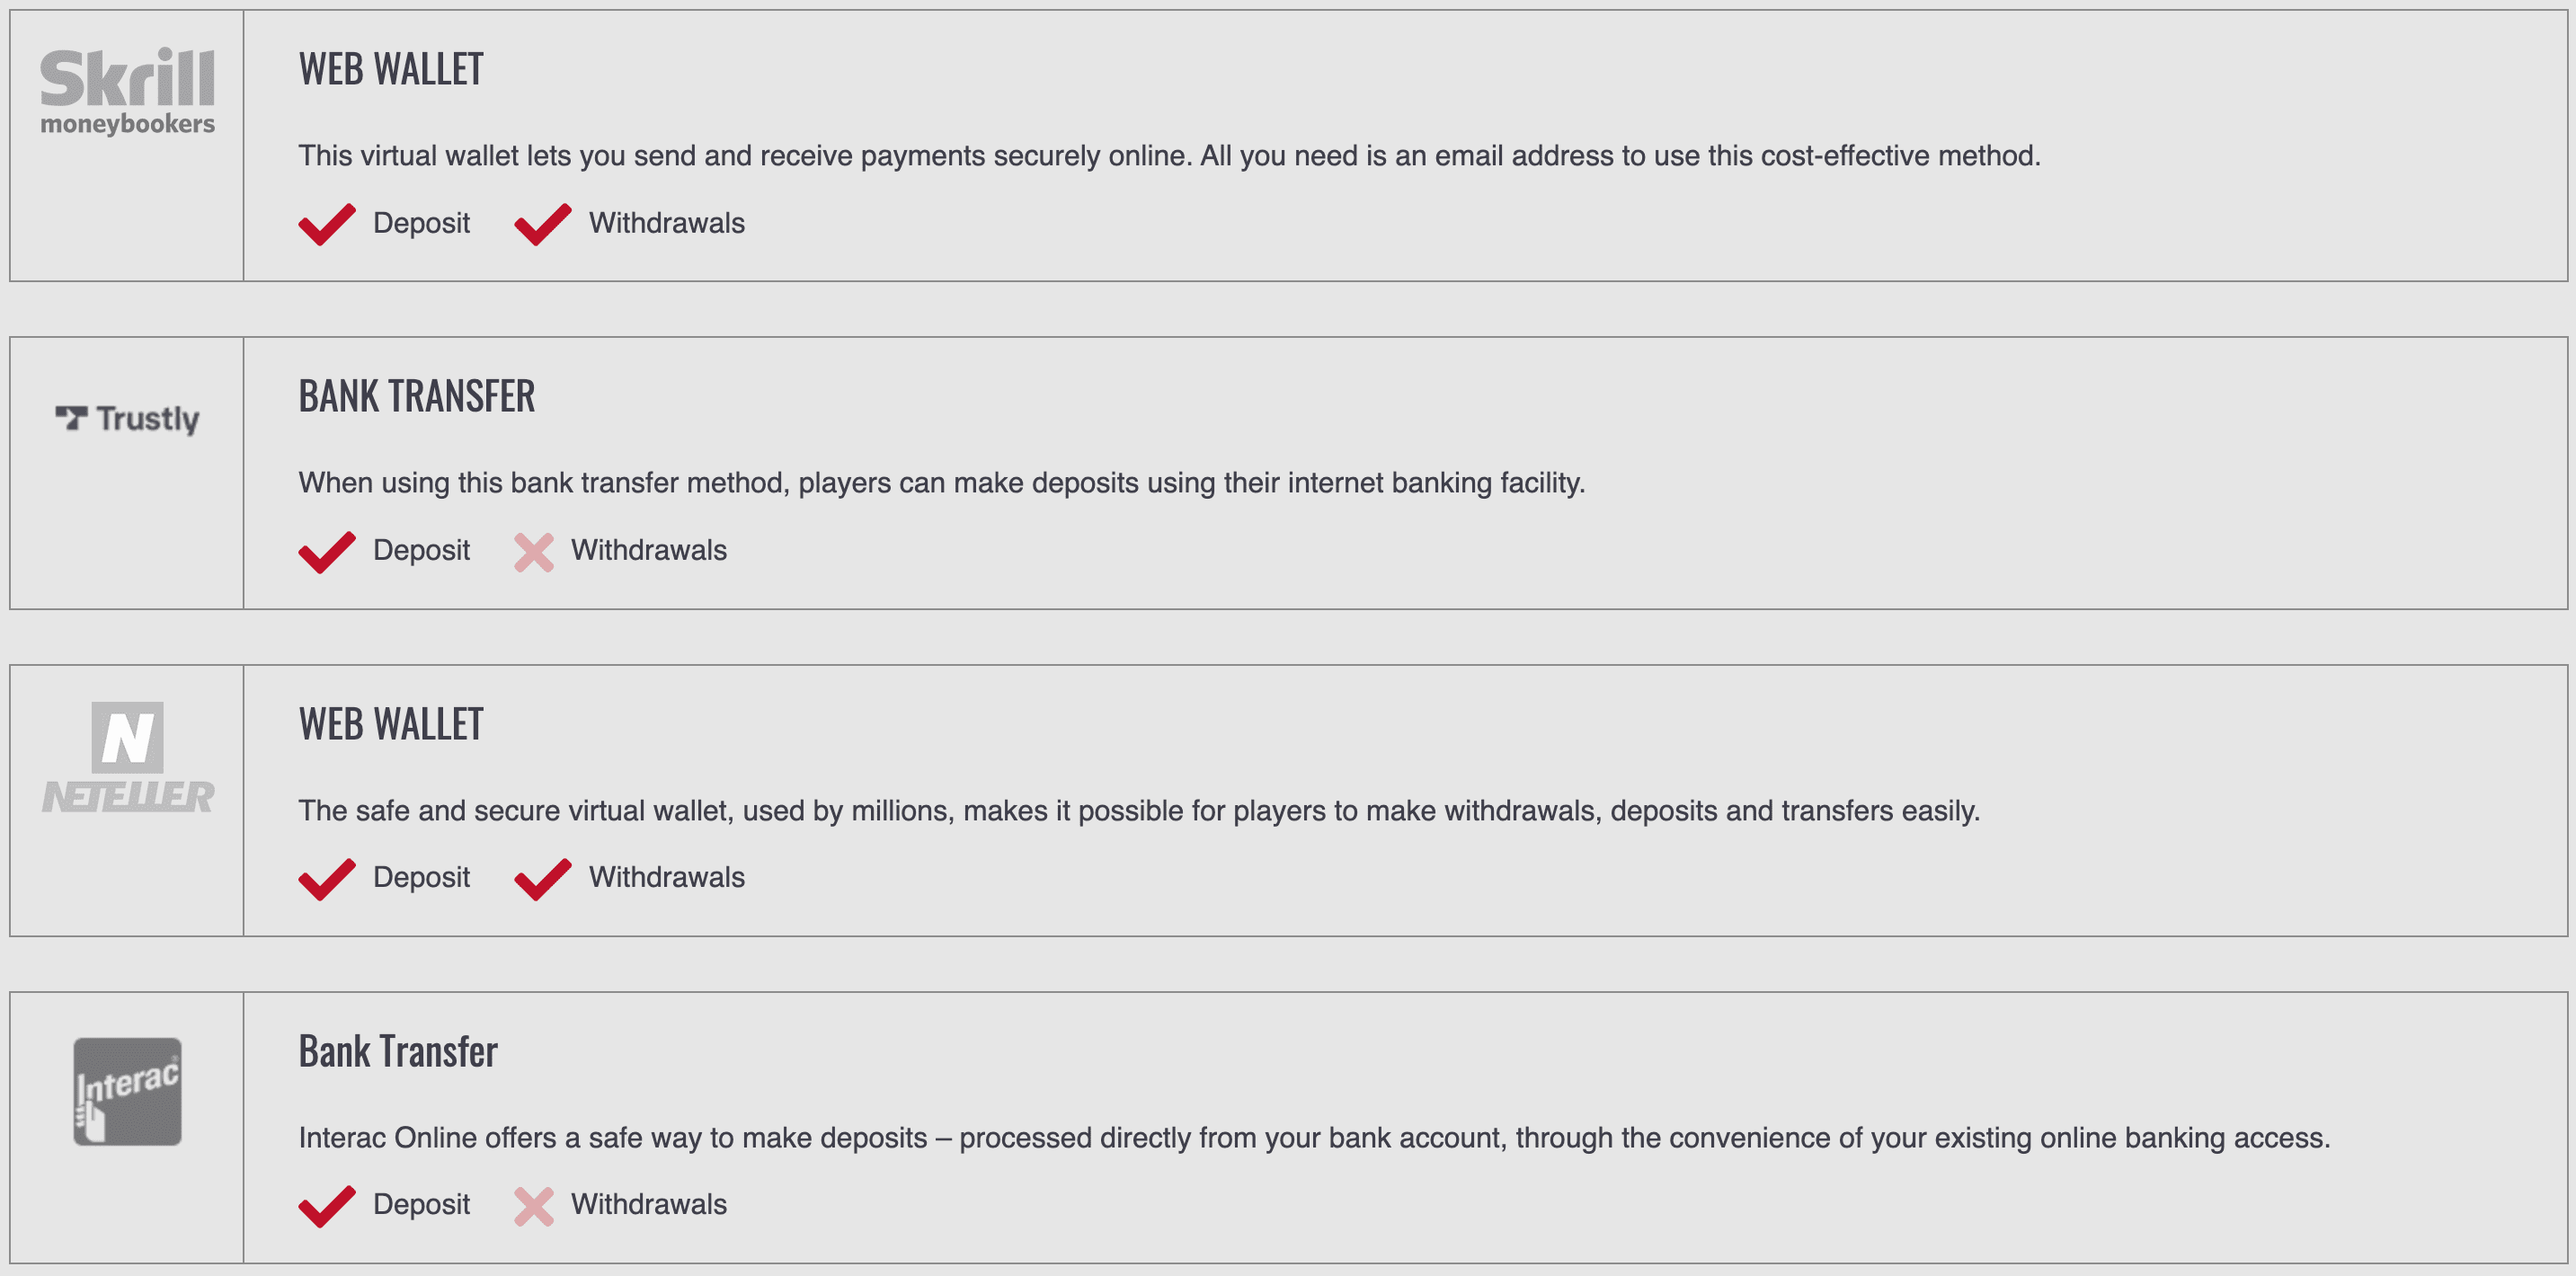Click the BANK TRANSFER heading for Trustly
The width and height of the screenshot is (2576, 1276).
(417, 396)
